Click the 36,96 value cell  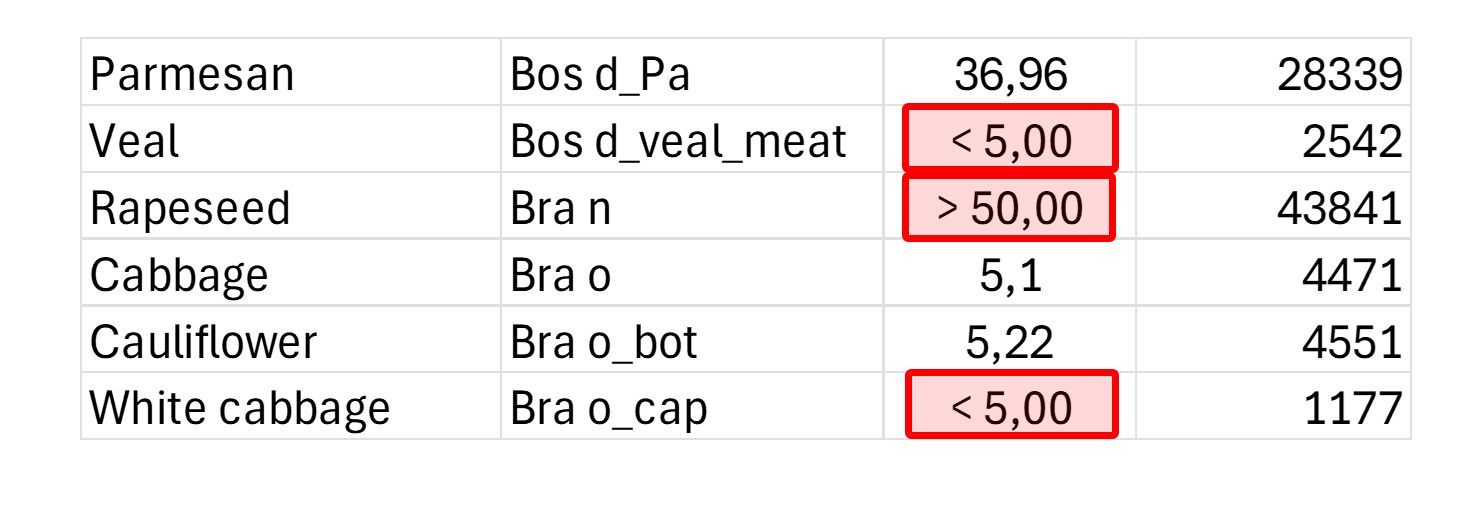1010,75
